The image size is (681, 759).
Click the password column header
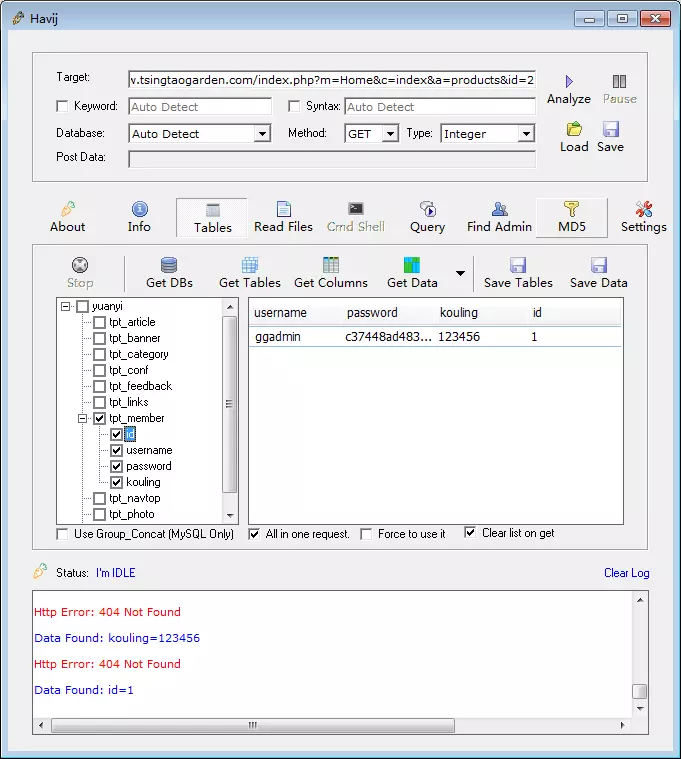pos(389,313)
